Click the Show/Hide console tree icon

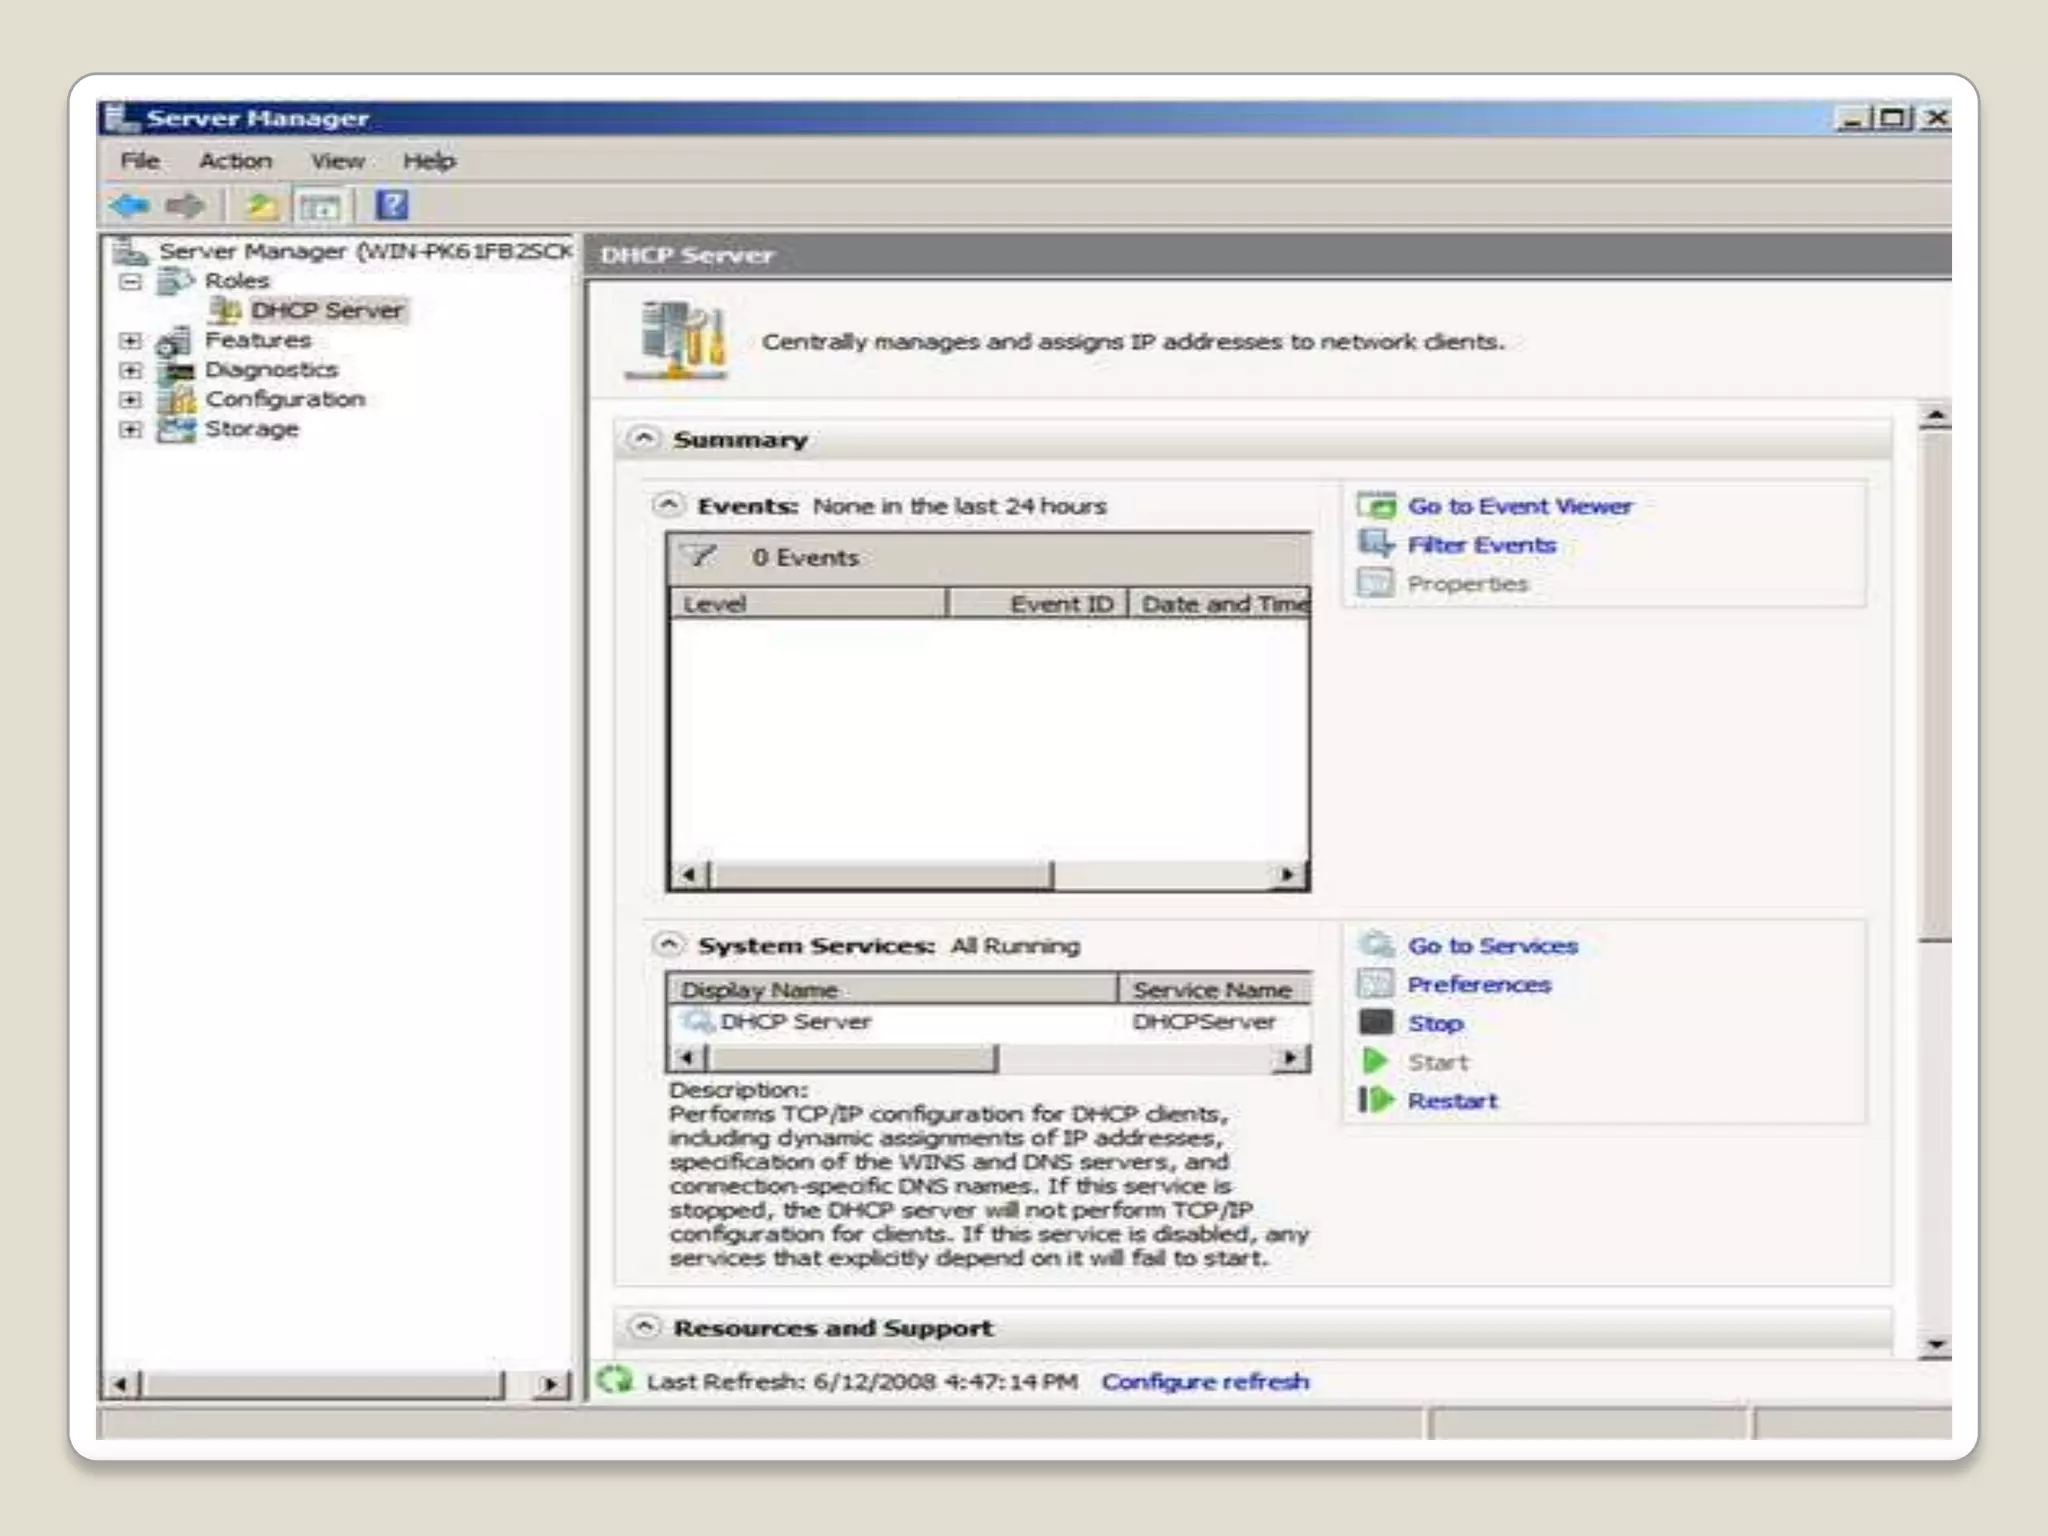[x=321, y=207]
